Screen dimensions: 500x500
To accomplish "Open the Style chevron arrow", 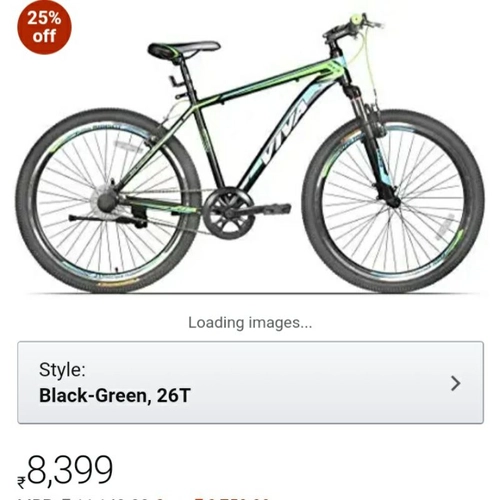I will [455, 383].
